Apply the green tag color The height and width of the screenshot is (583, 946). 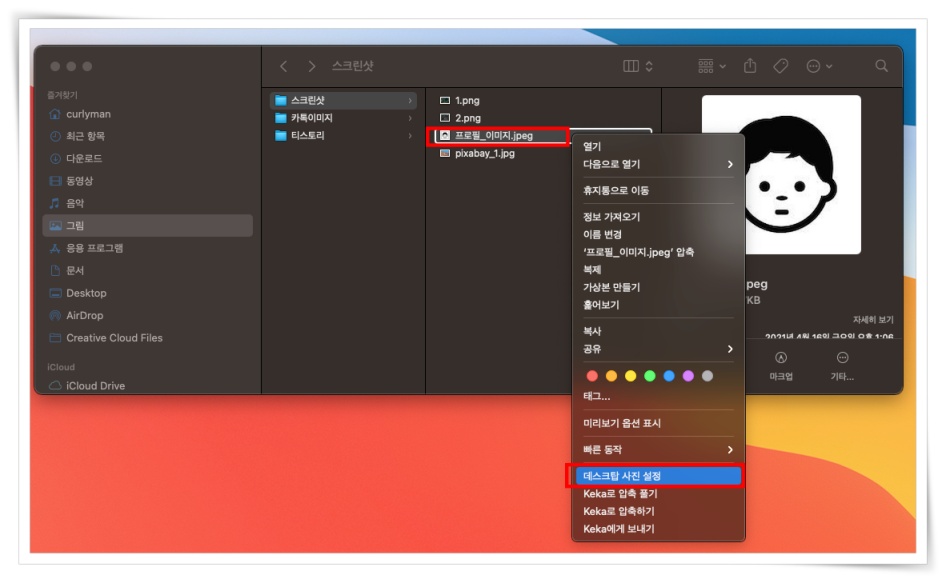coord(650,376)
